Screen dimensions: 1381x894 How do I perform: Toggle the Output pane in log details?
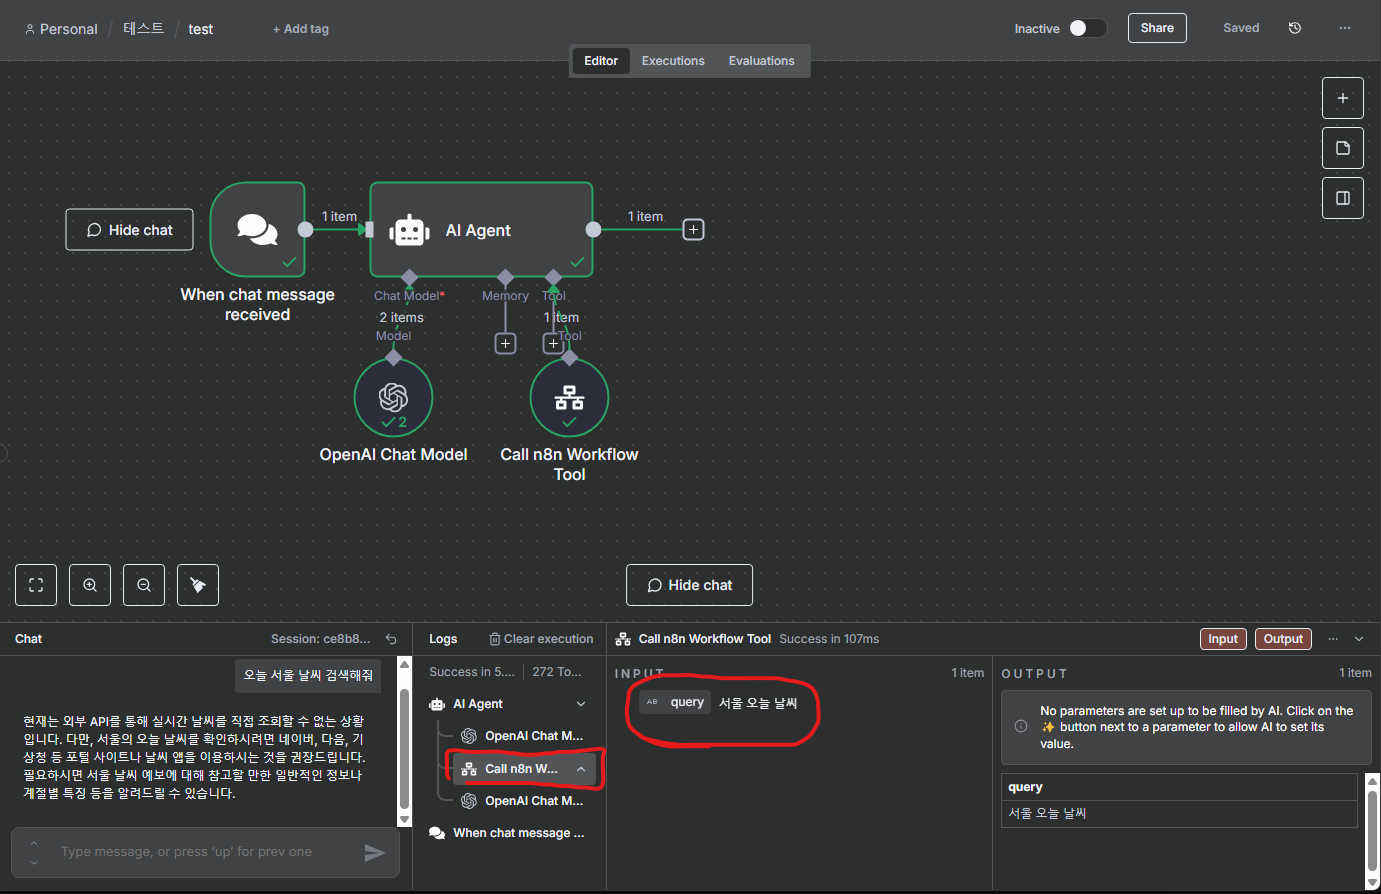(x=1283, y=639)
